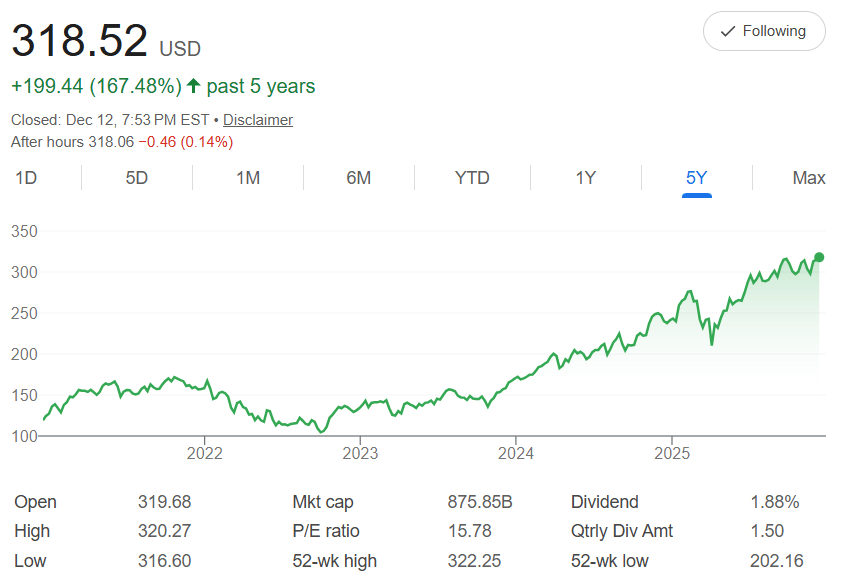
Task: Show the Max time range
Action: click(x=808, y=178)
